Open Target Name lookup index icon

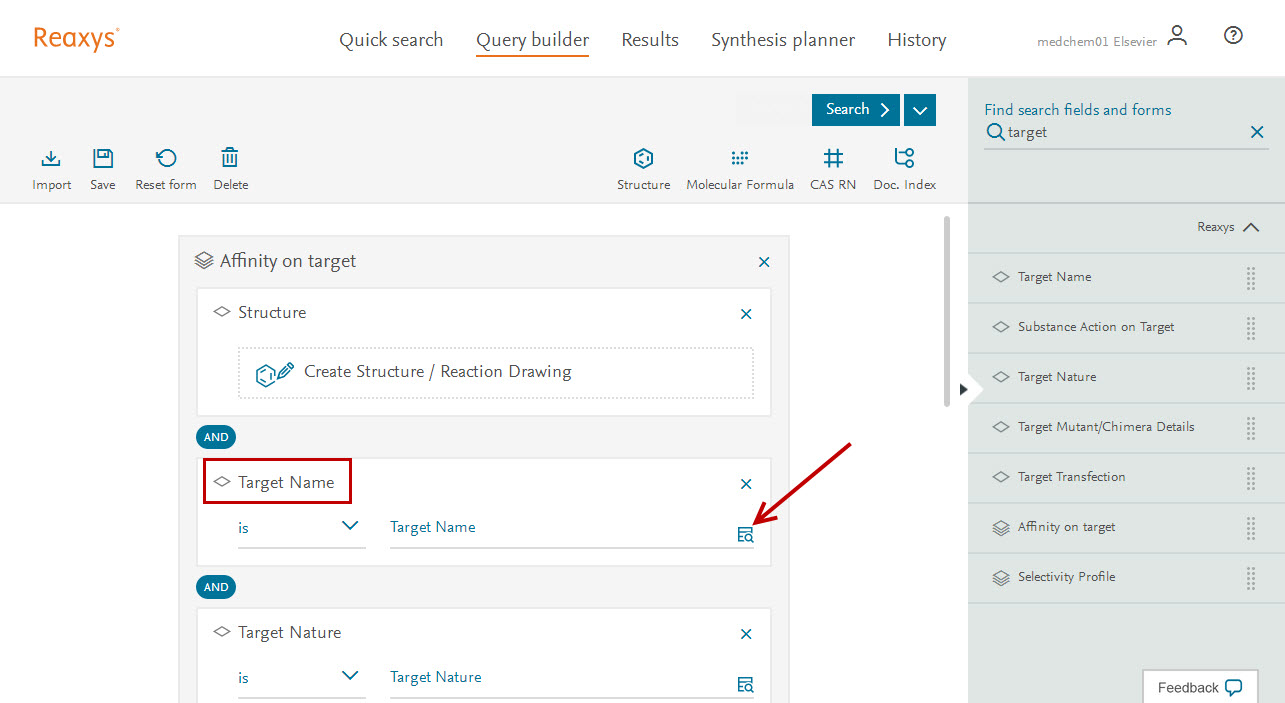745,535
